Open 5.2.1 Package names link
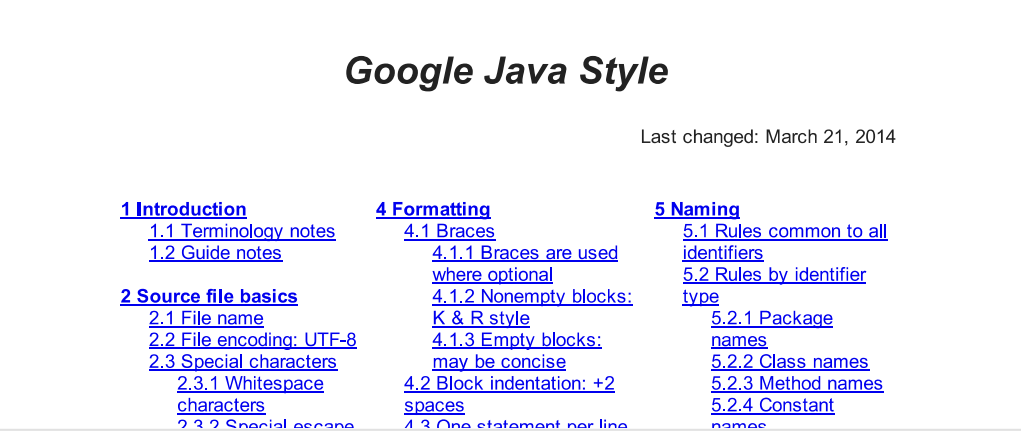The height and width of the screenshot is (431, 1021). 772,329
